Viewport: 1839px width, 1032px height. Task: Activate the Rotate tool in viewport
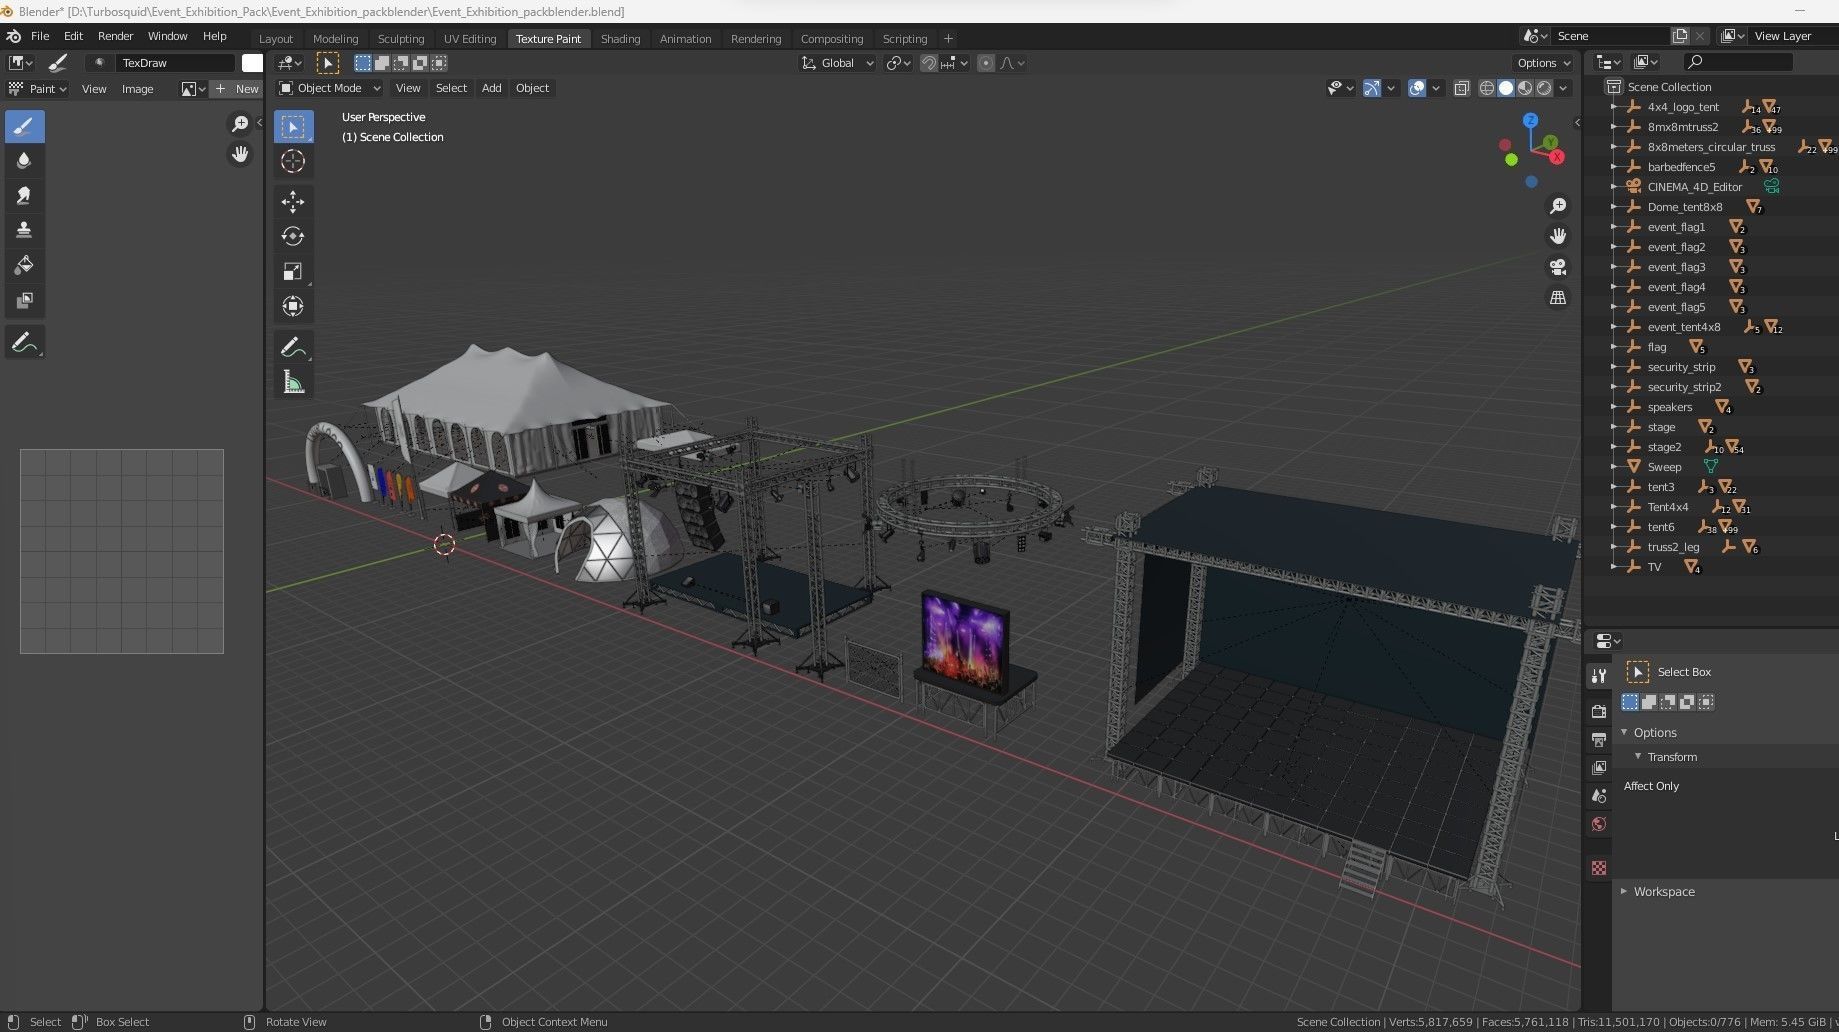[293, 237]
